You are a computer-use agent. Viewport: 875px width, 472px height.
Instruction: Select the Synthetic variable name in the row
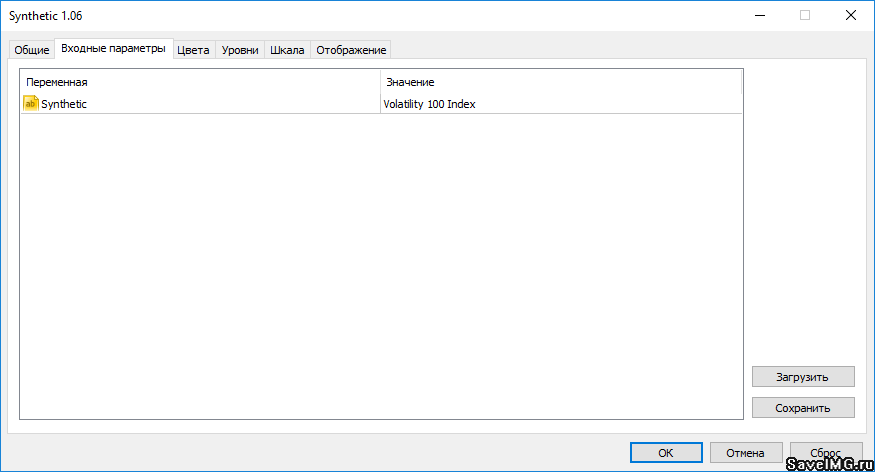64,104
